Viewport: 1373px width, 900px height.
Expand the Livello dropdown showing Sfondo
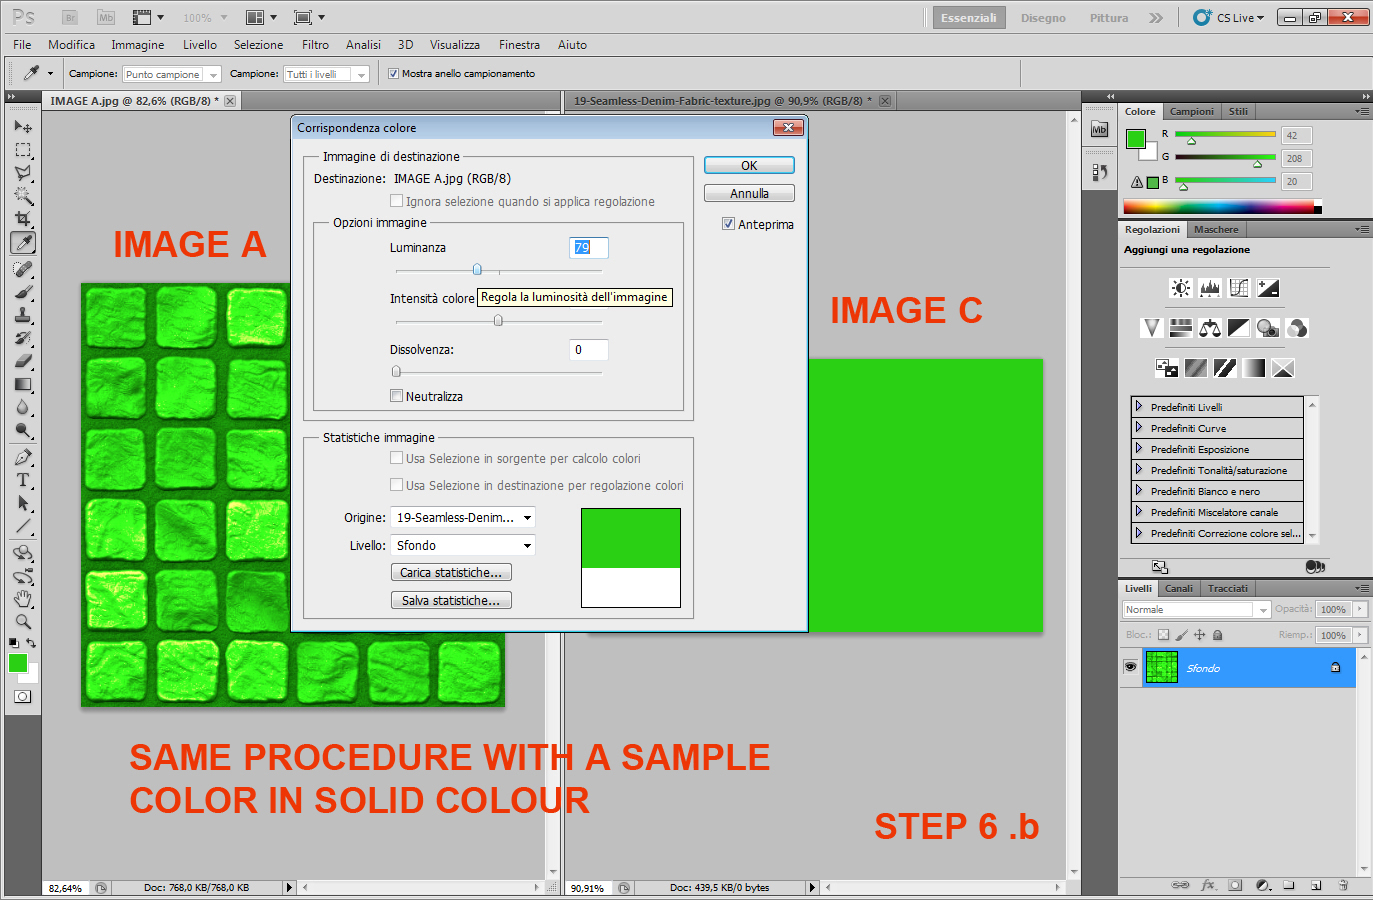tap(462, 545)
